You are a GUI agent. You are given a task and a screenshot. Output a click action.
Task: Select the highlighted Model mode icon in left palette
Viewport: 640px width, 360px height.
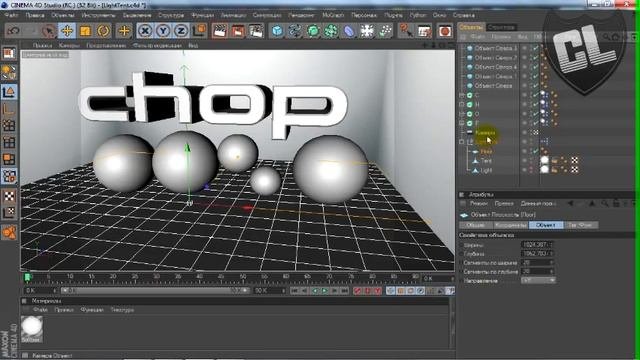click(x=9, y=92)
